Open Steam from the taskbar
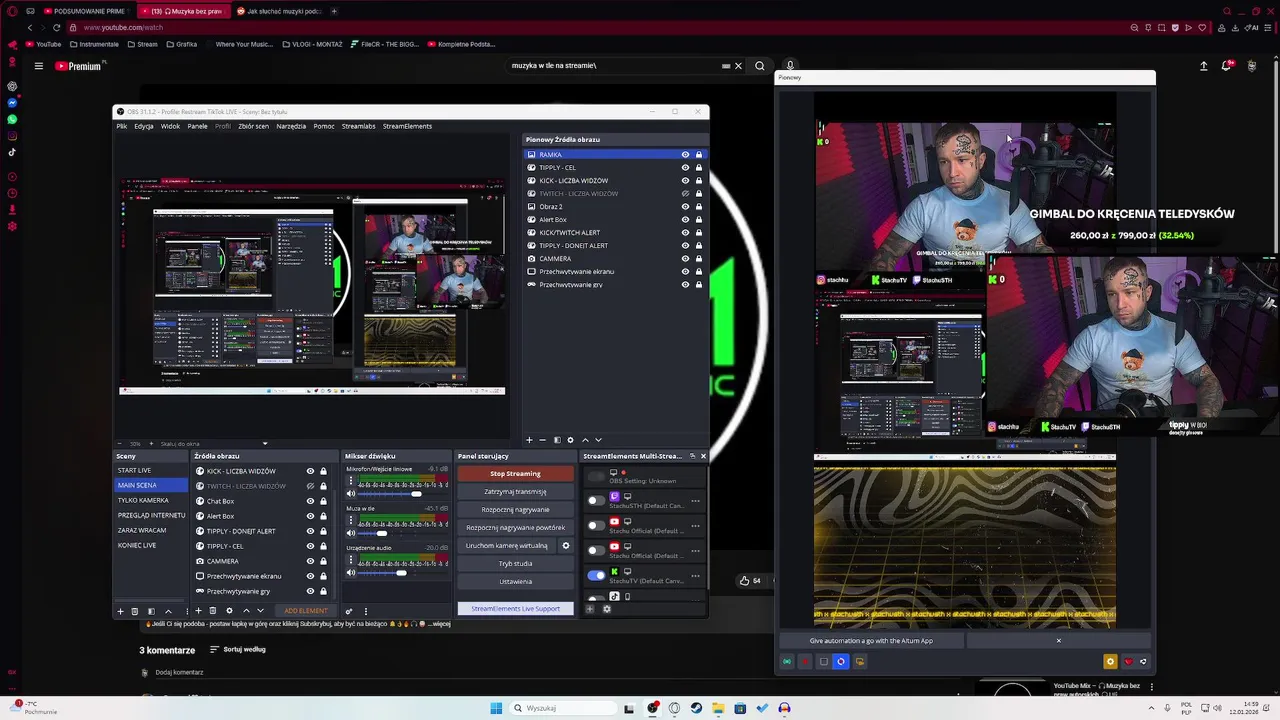Image resolution: width=1280 pixels, height=720 pixels. [696, 708]
